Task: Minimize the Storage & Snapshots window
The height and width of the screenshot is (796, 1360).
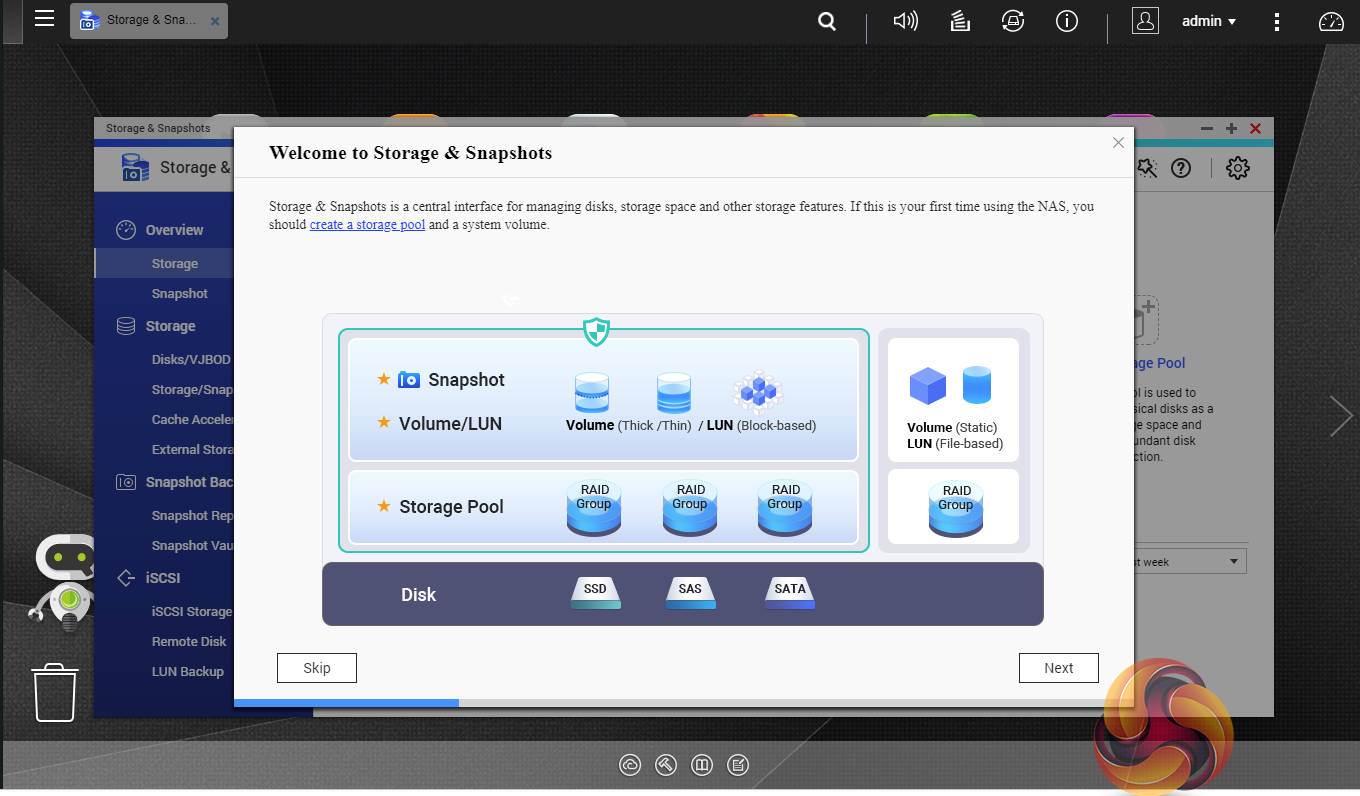Action: pos(1207,128)
